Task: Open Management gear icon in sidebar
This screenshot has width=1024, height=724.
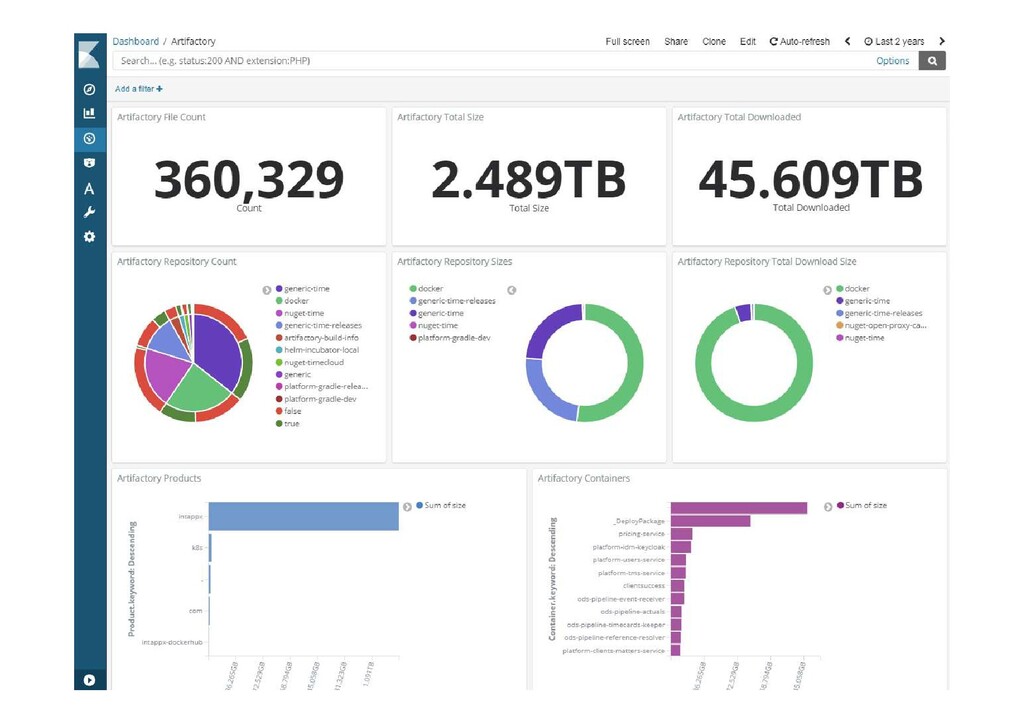Action: pos(89,236)
